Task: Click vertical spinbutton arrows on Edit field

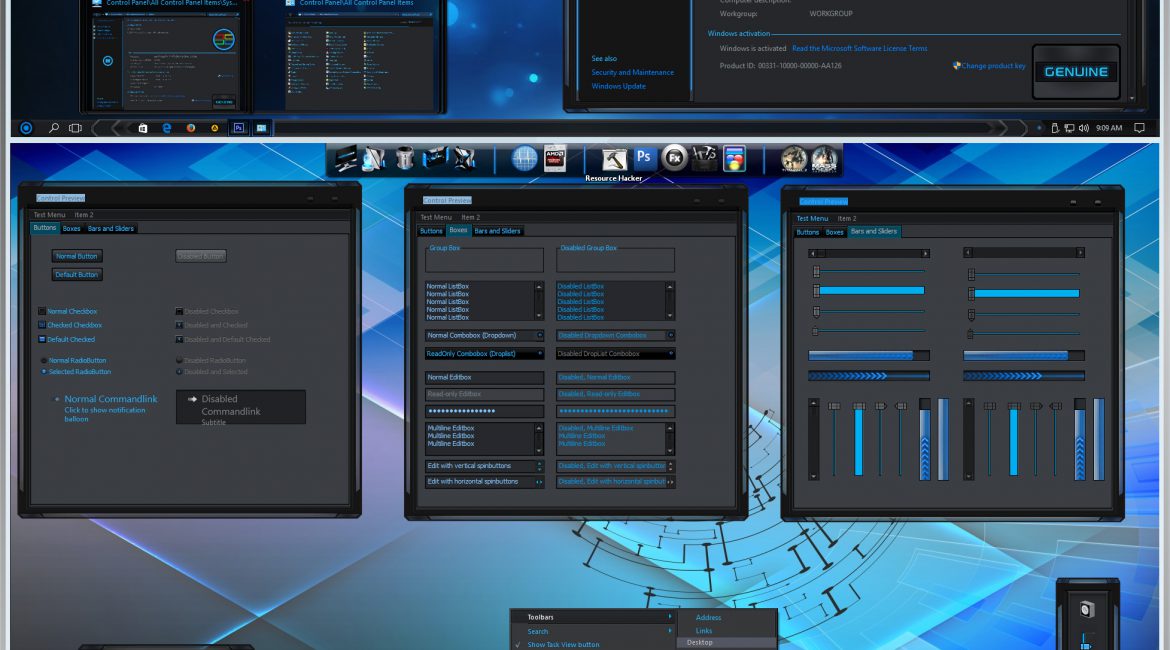Action: (539, 466)
